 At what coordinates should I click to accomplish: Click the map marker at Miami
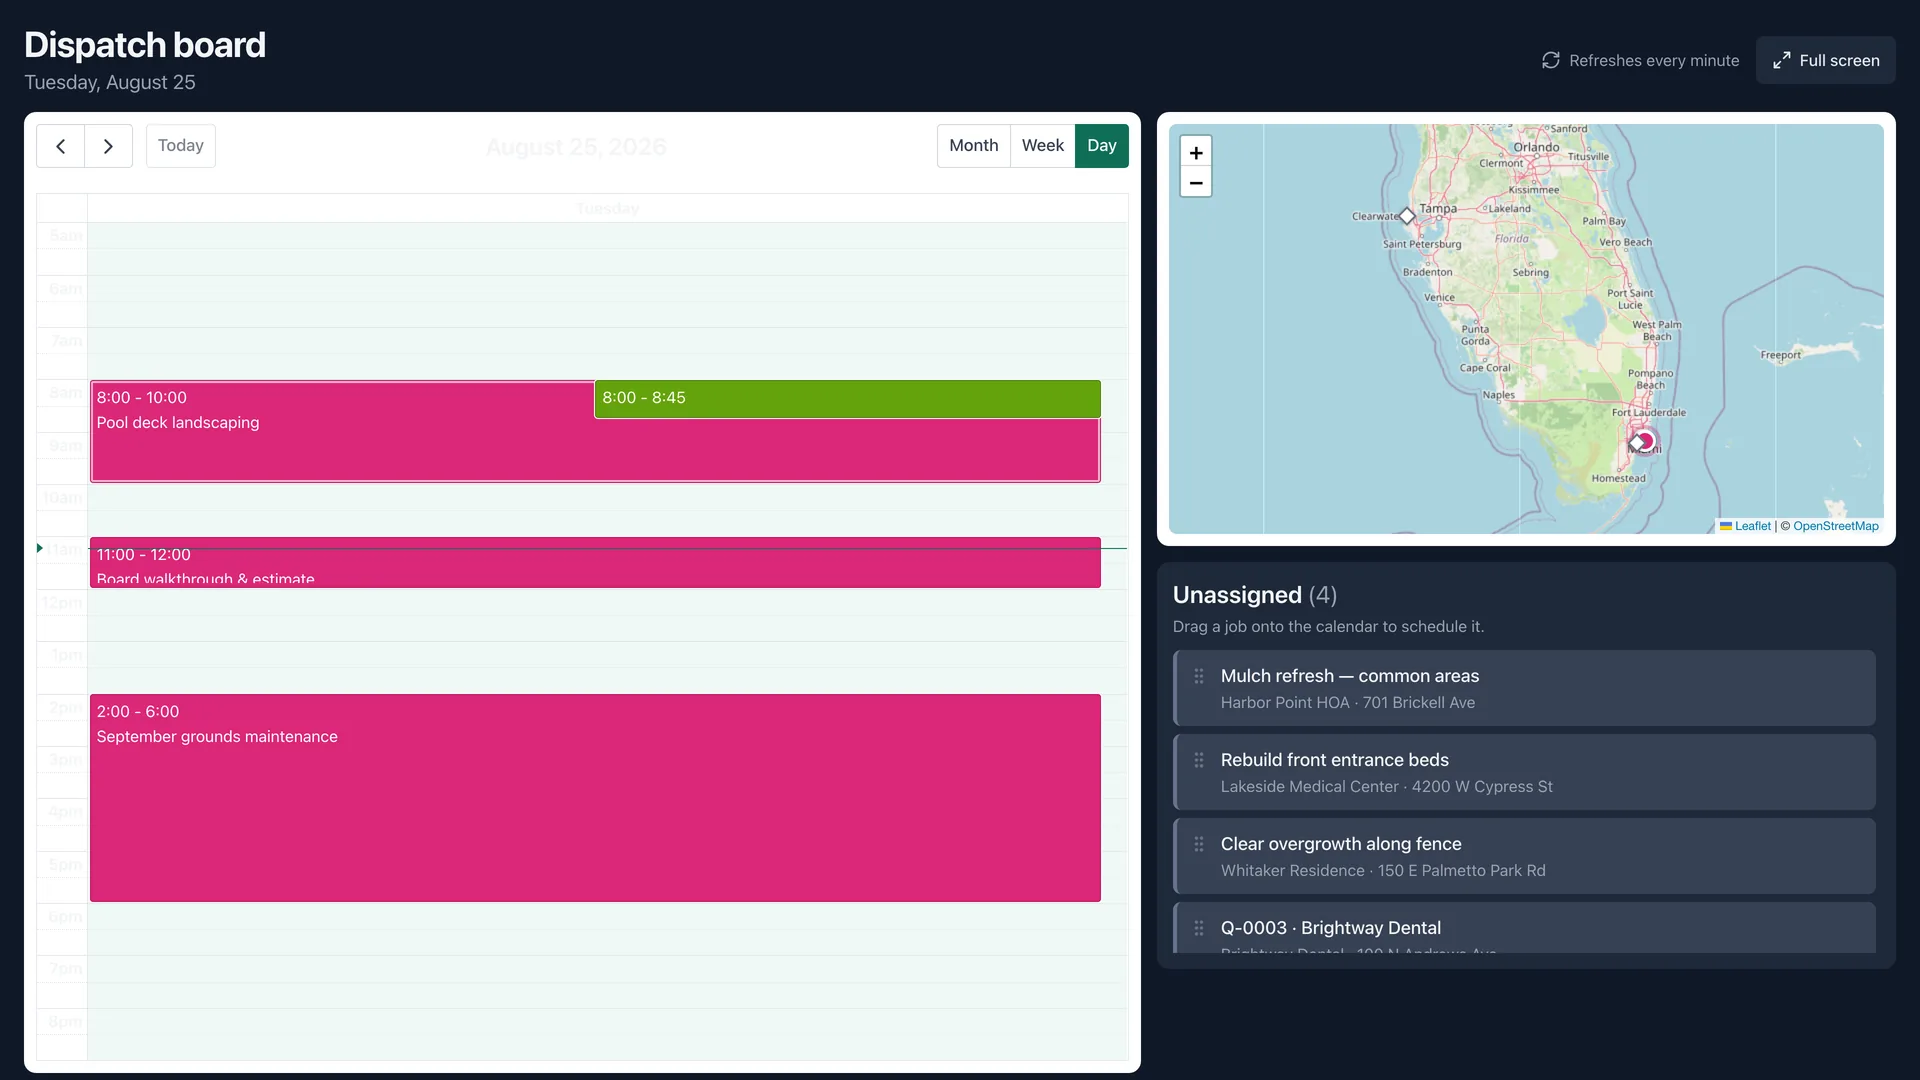(1643, 441)
